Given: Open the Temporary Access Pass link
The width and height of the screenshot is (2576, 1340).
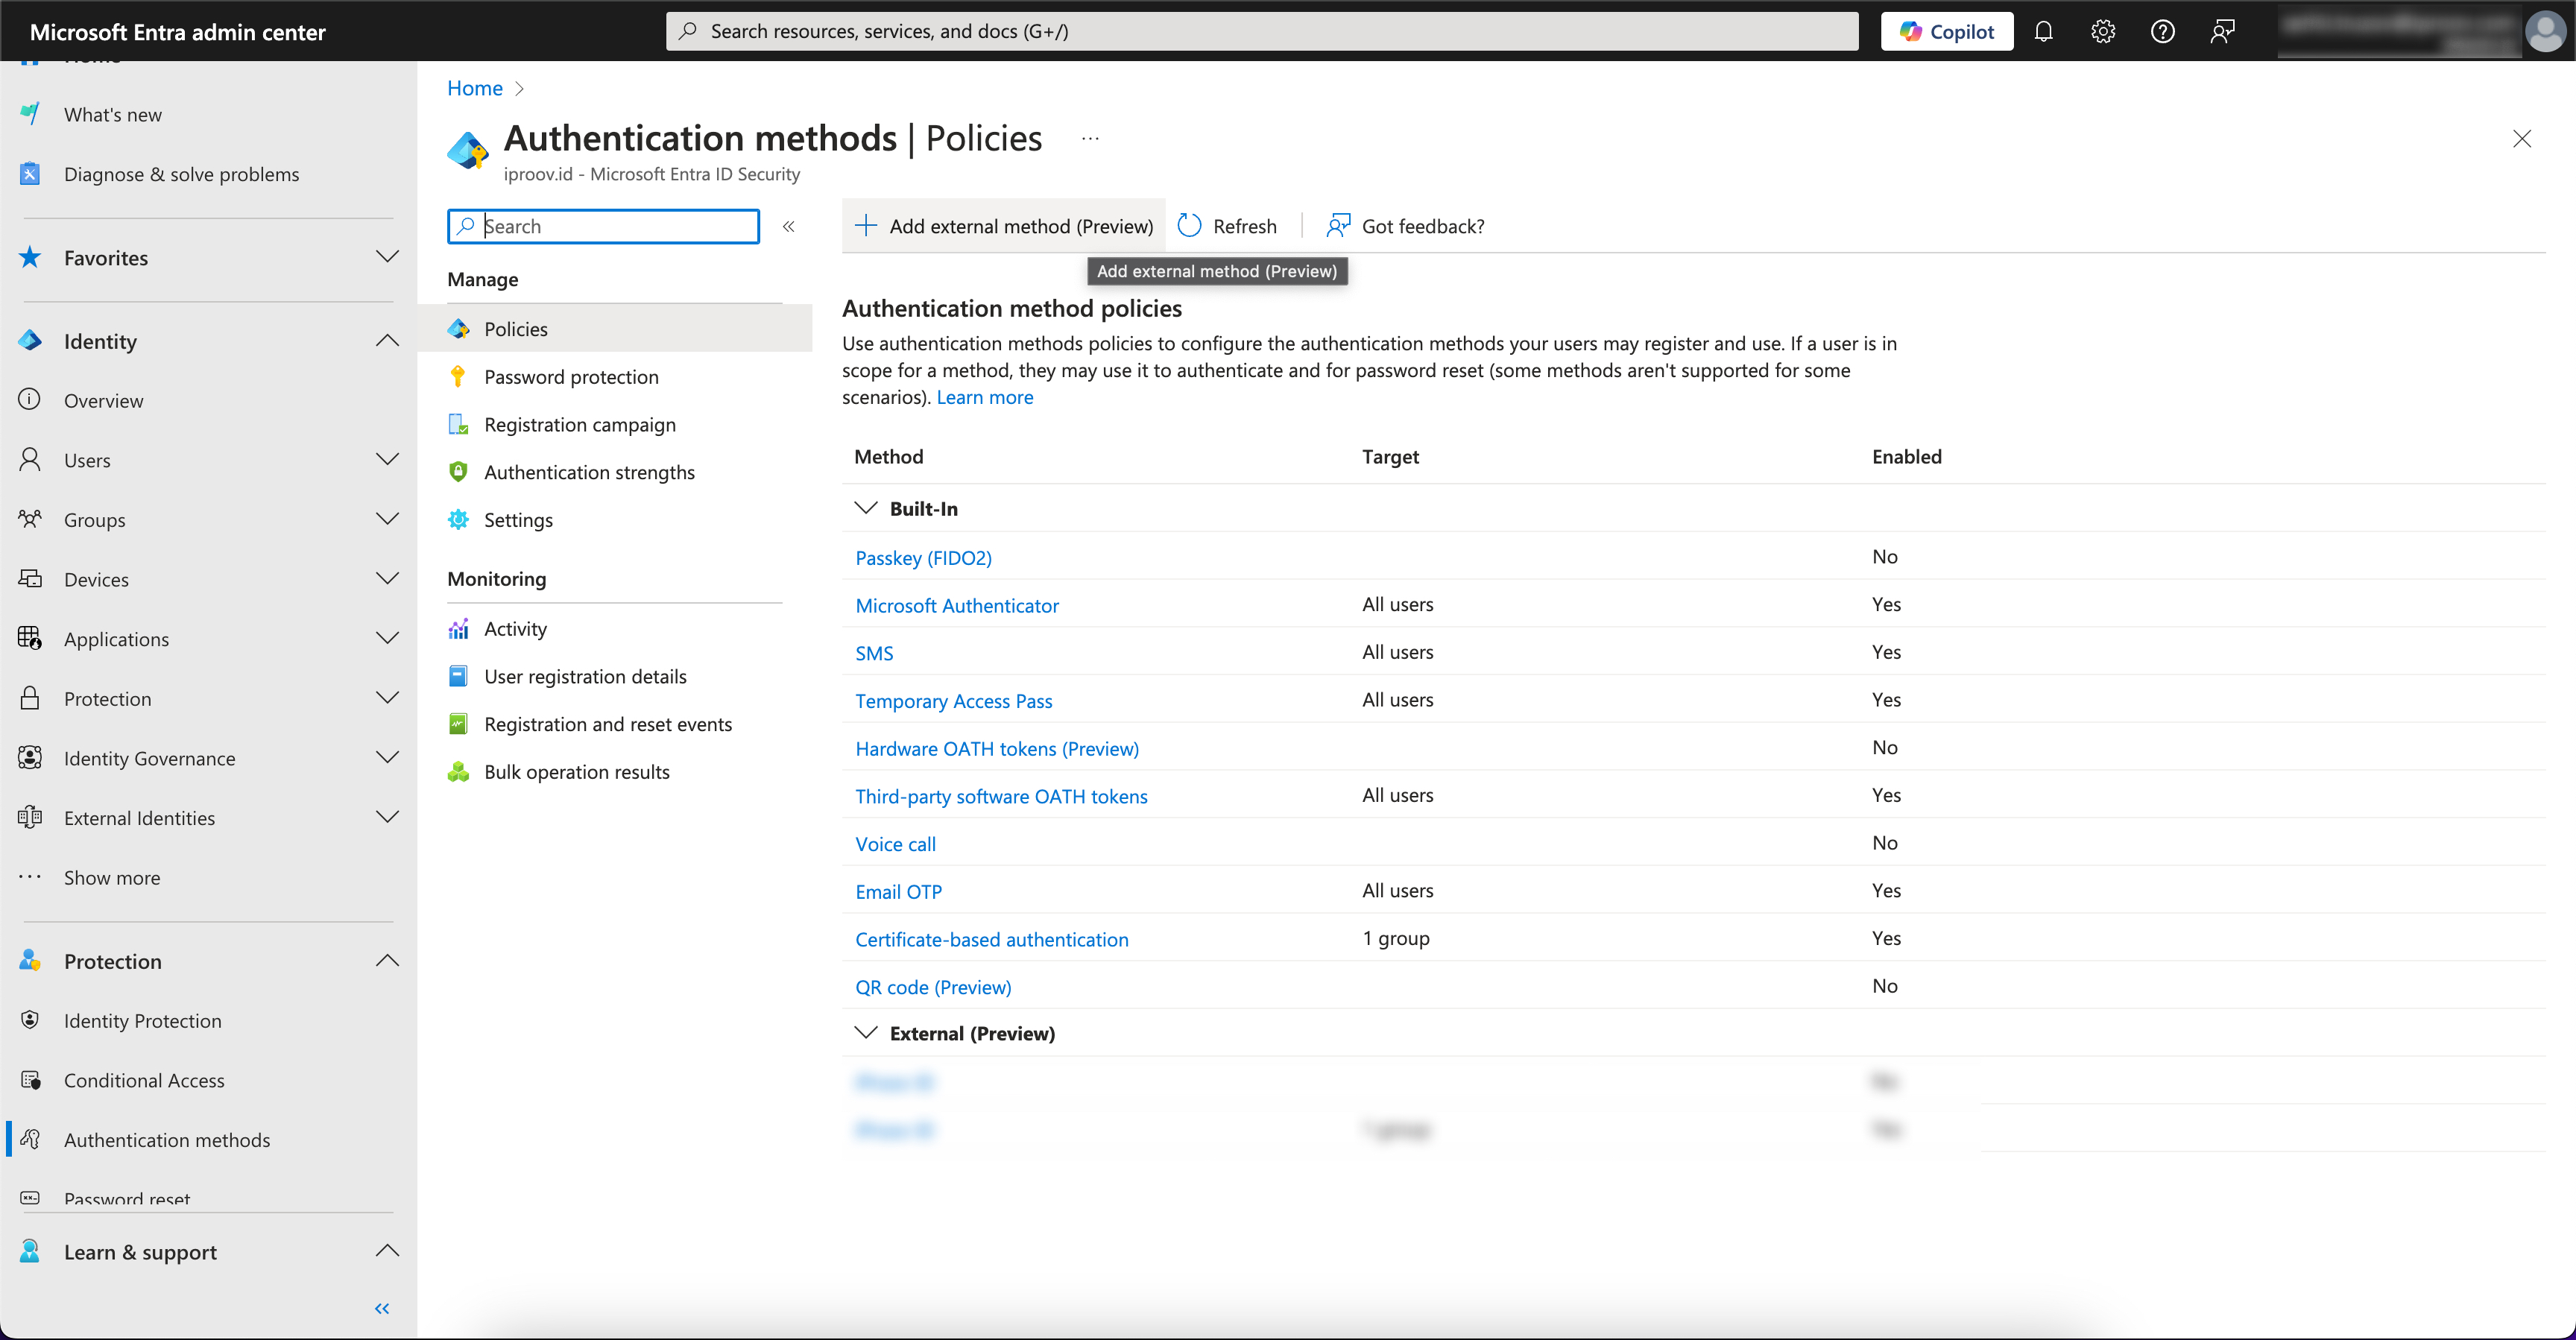Looking at the screenshot, I should 954,701.
